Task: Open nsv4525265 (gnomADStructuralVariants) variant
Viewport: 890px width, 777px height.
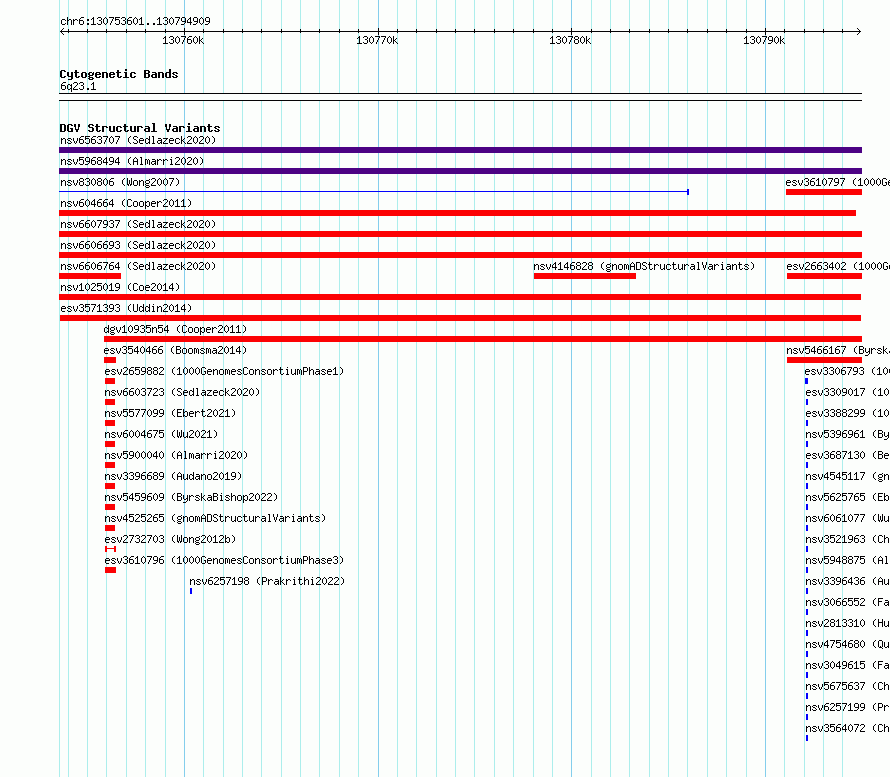Action: tap(215, 518)
